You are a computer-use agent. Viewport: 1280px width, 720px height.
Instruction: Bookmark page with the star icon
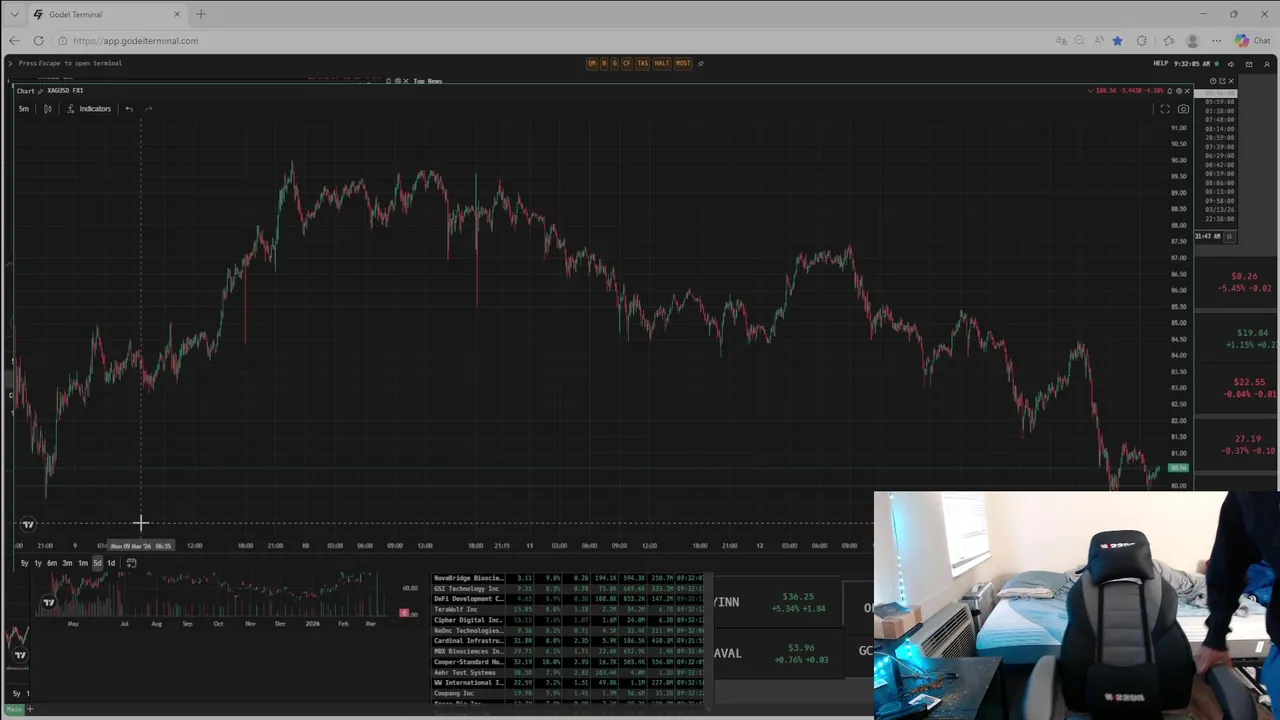pyautogui.click(x=1117, y=41)
